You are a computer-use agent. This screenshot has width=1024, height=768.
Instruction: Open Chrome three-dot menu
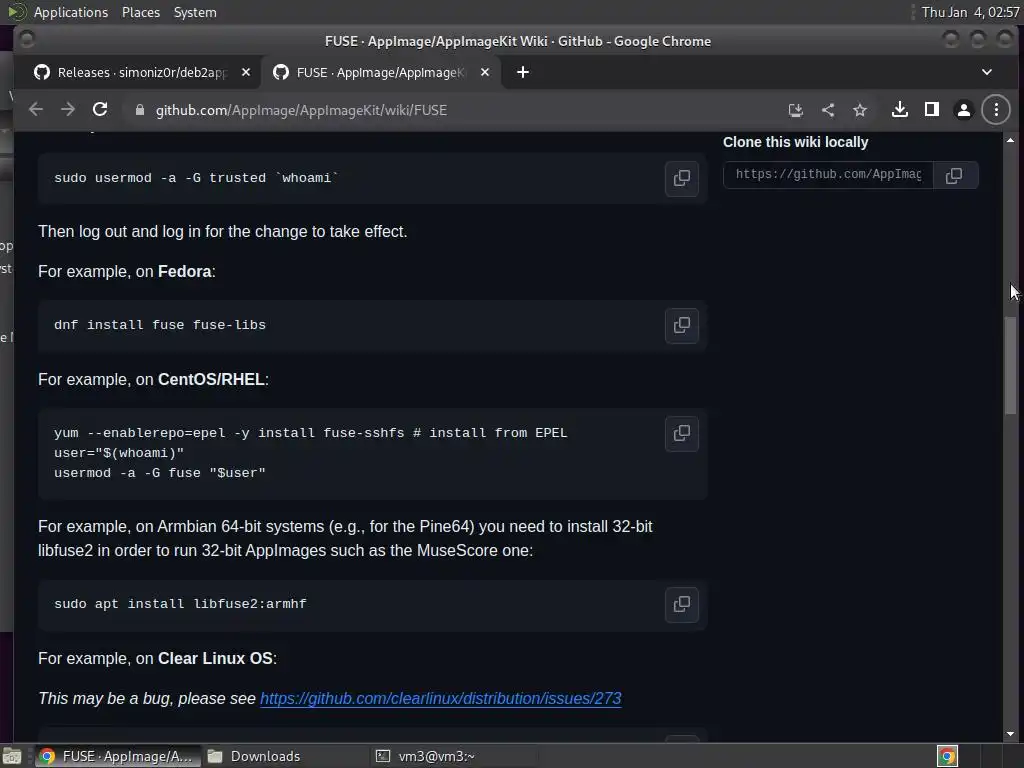click(x=996, y=110)
